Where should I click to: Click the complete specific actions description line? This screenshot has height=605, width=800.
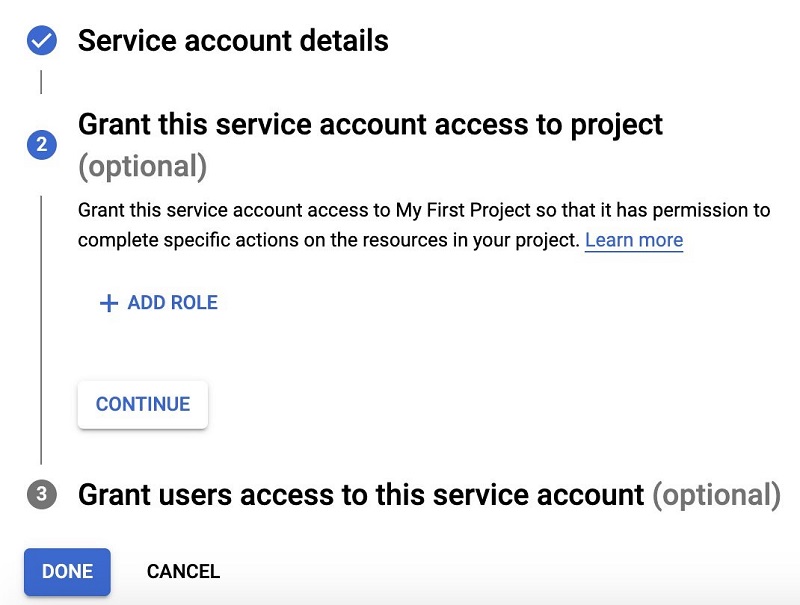[329, 240]
